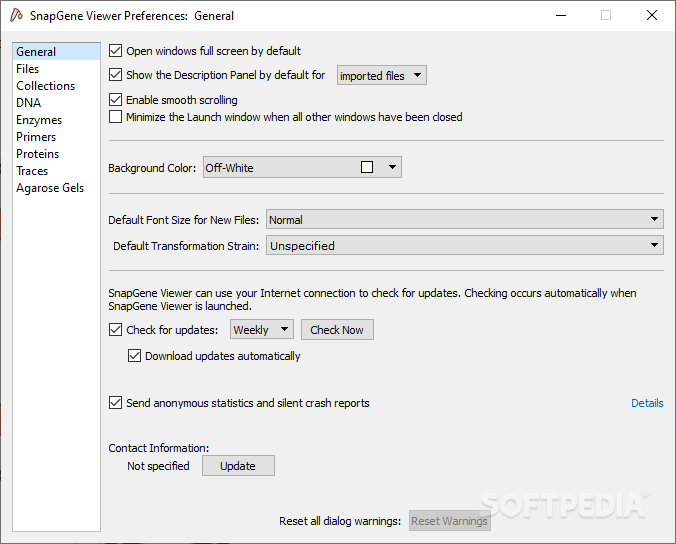The image size is (676, 544).
Task: Open the imported files dropdown
Action: point(382,75)
